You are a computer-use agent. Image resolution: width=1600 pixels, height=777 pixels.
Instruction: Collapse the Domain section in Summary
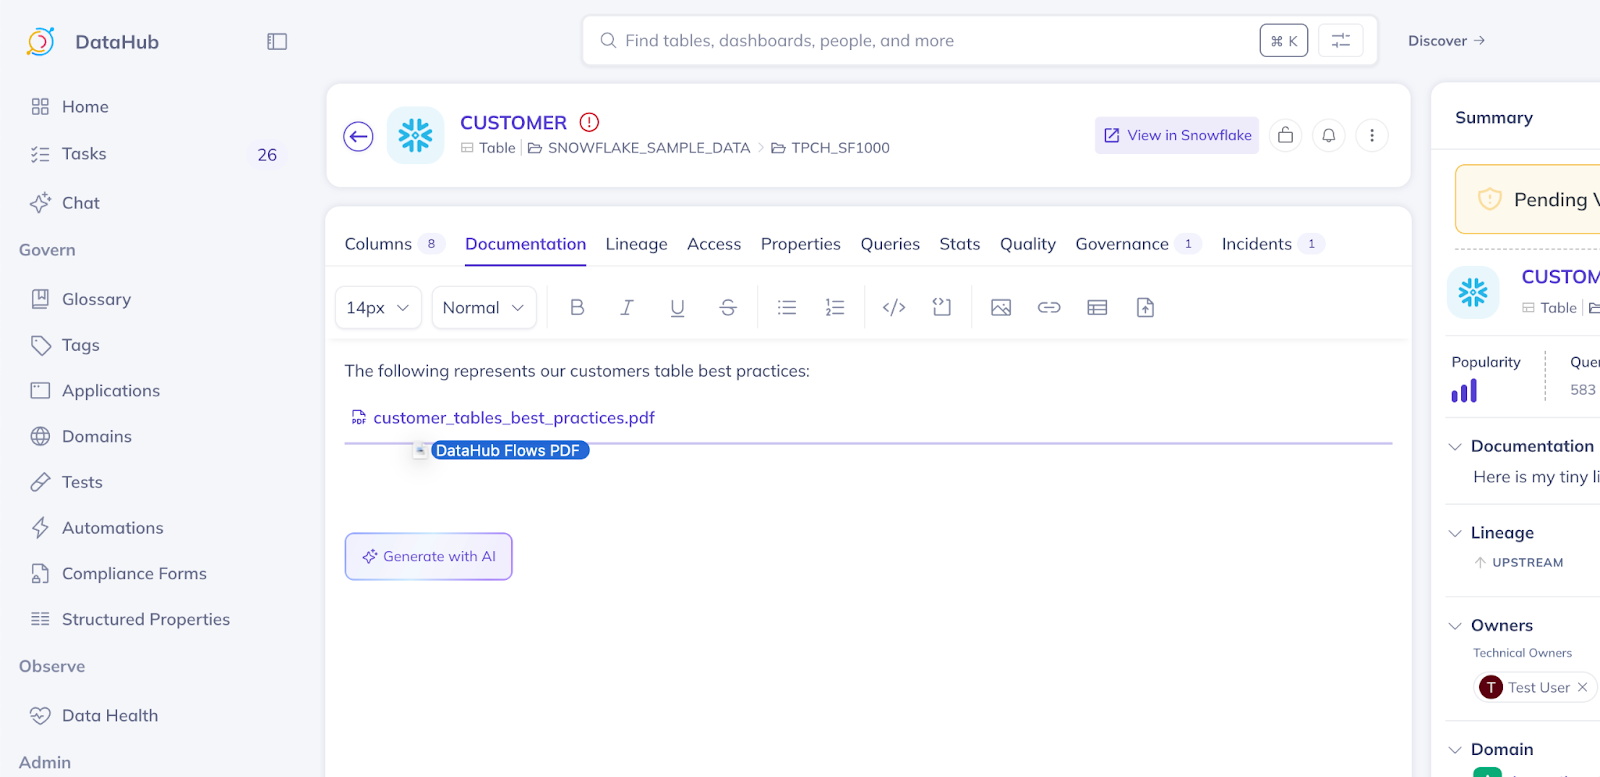pos(1455,750)
